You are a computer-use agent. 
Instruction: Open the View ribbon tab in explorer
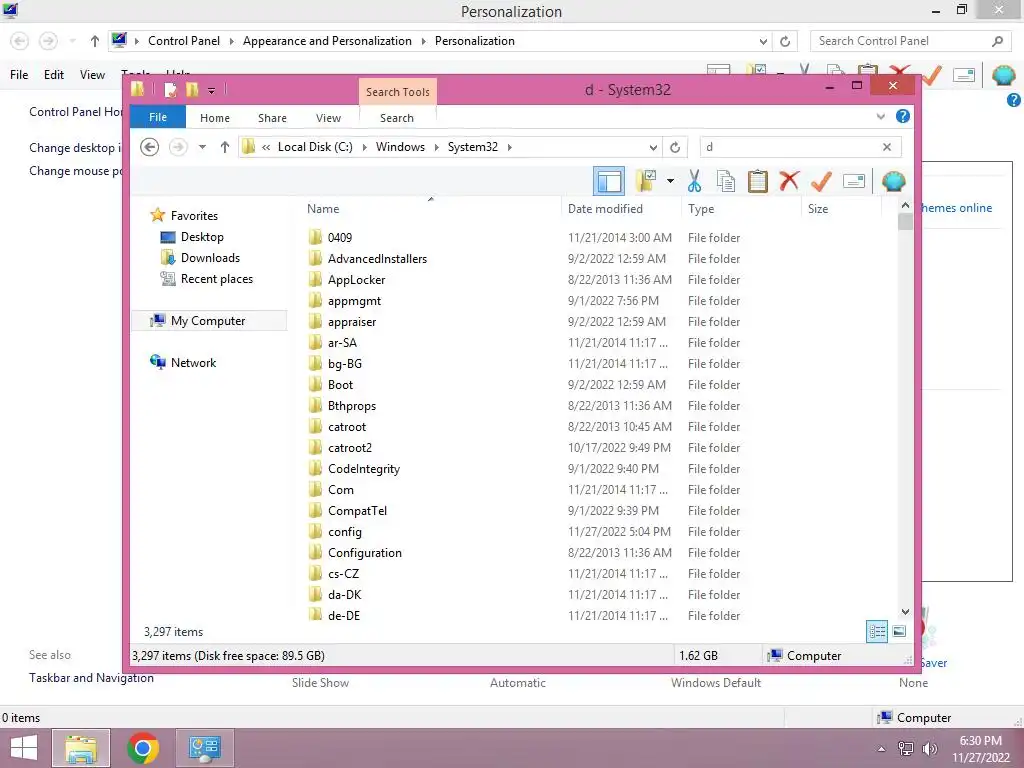pos(328,118)
